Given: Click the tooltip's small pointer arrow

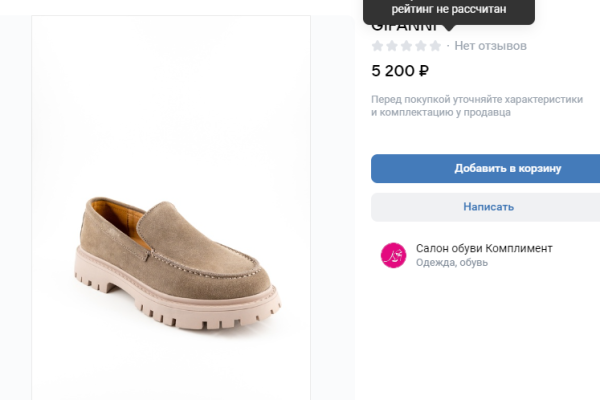Looking at the screenshot, I should [449, 28].
